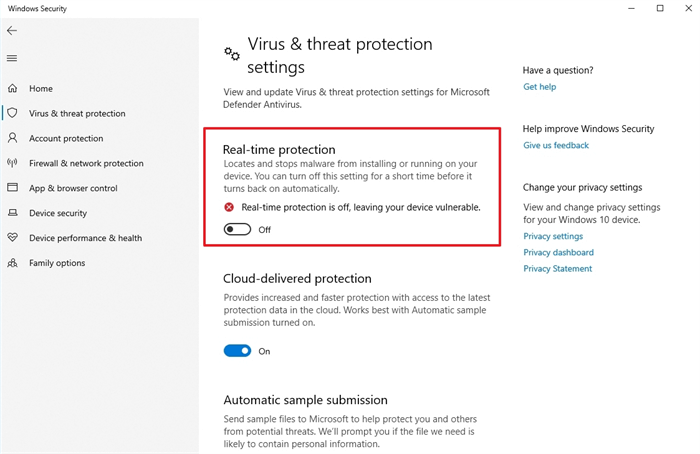Image resolution: width=700 pixels, height=454 pixels.
Task: Turn on the Real-time protection toggle
Action: pyautogui.click(x=237, y=229)
